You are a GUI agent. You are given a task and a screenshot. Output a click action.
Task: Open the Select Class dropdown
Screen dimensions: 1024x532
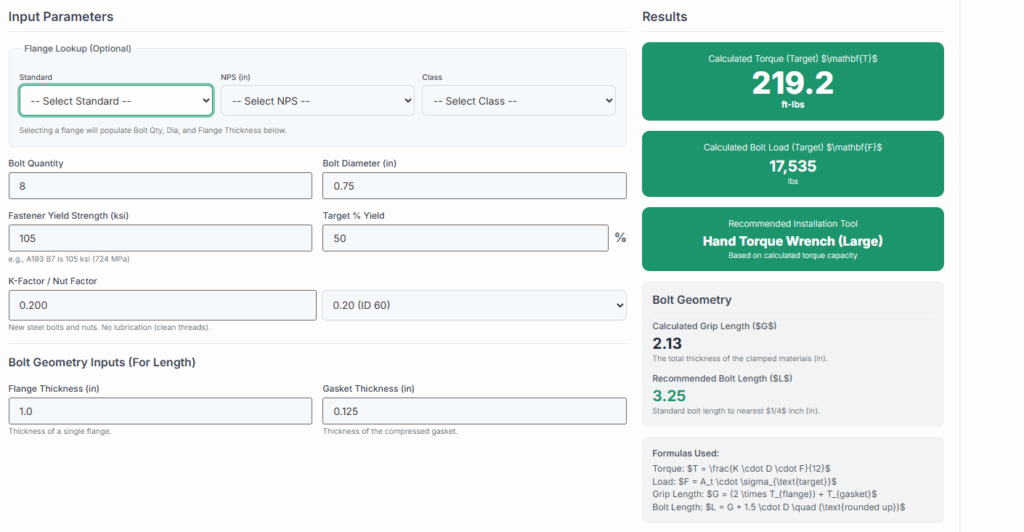[519, 101]
